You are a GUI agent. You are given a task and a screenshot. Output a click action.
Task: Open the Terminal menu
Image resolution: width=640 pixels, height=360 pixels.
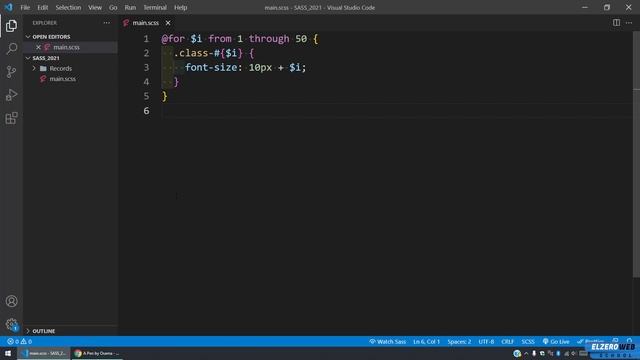[x=155, y=7]
